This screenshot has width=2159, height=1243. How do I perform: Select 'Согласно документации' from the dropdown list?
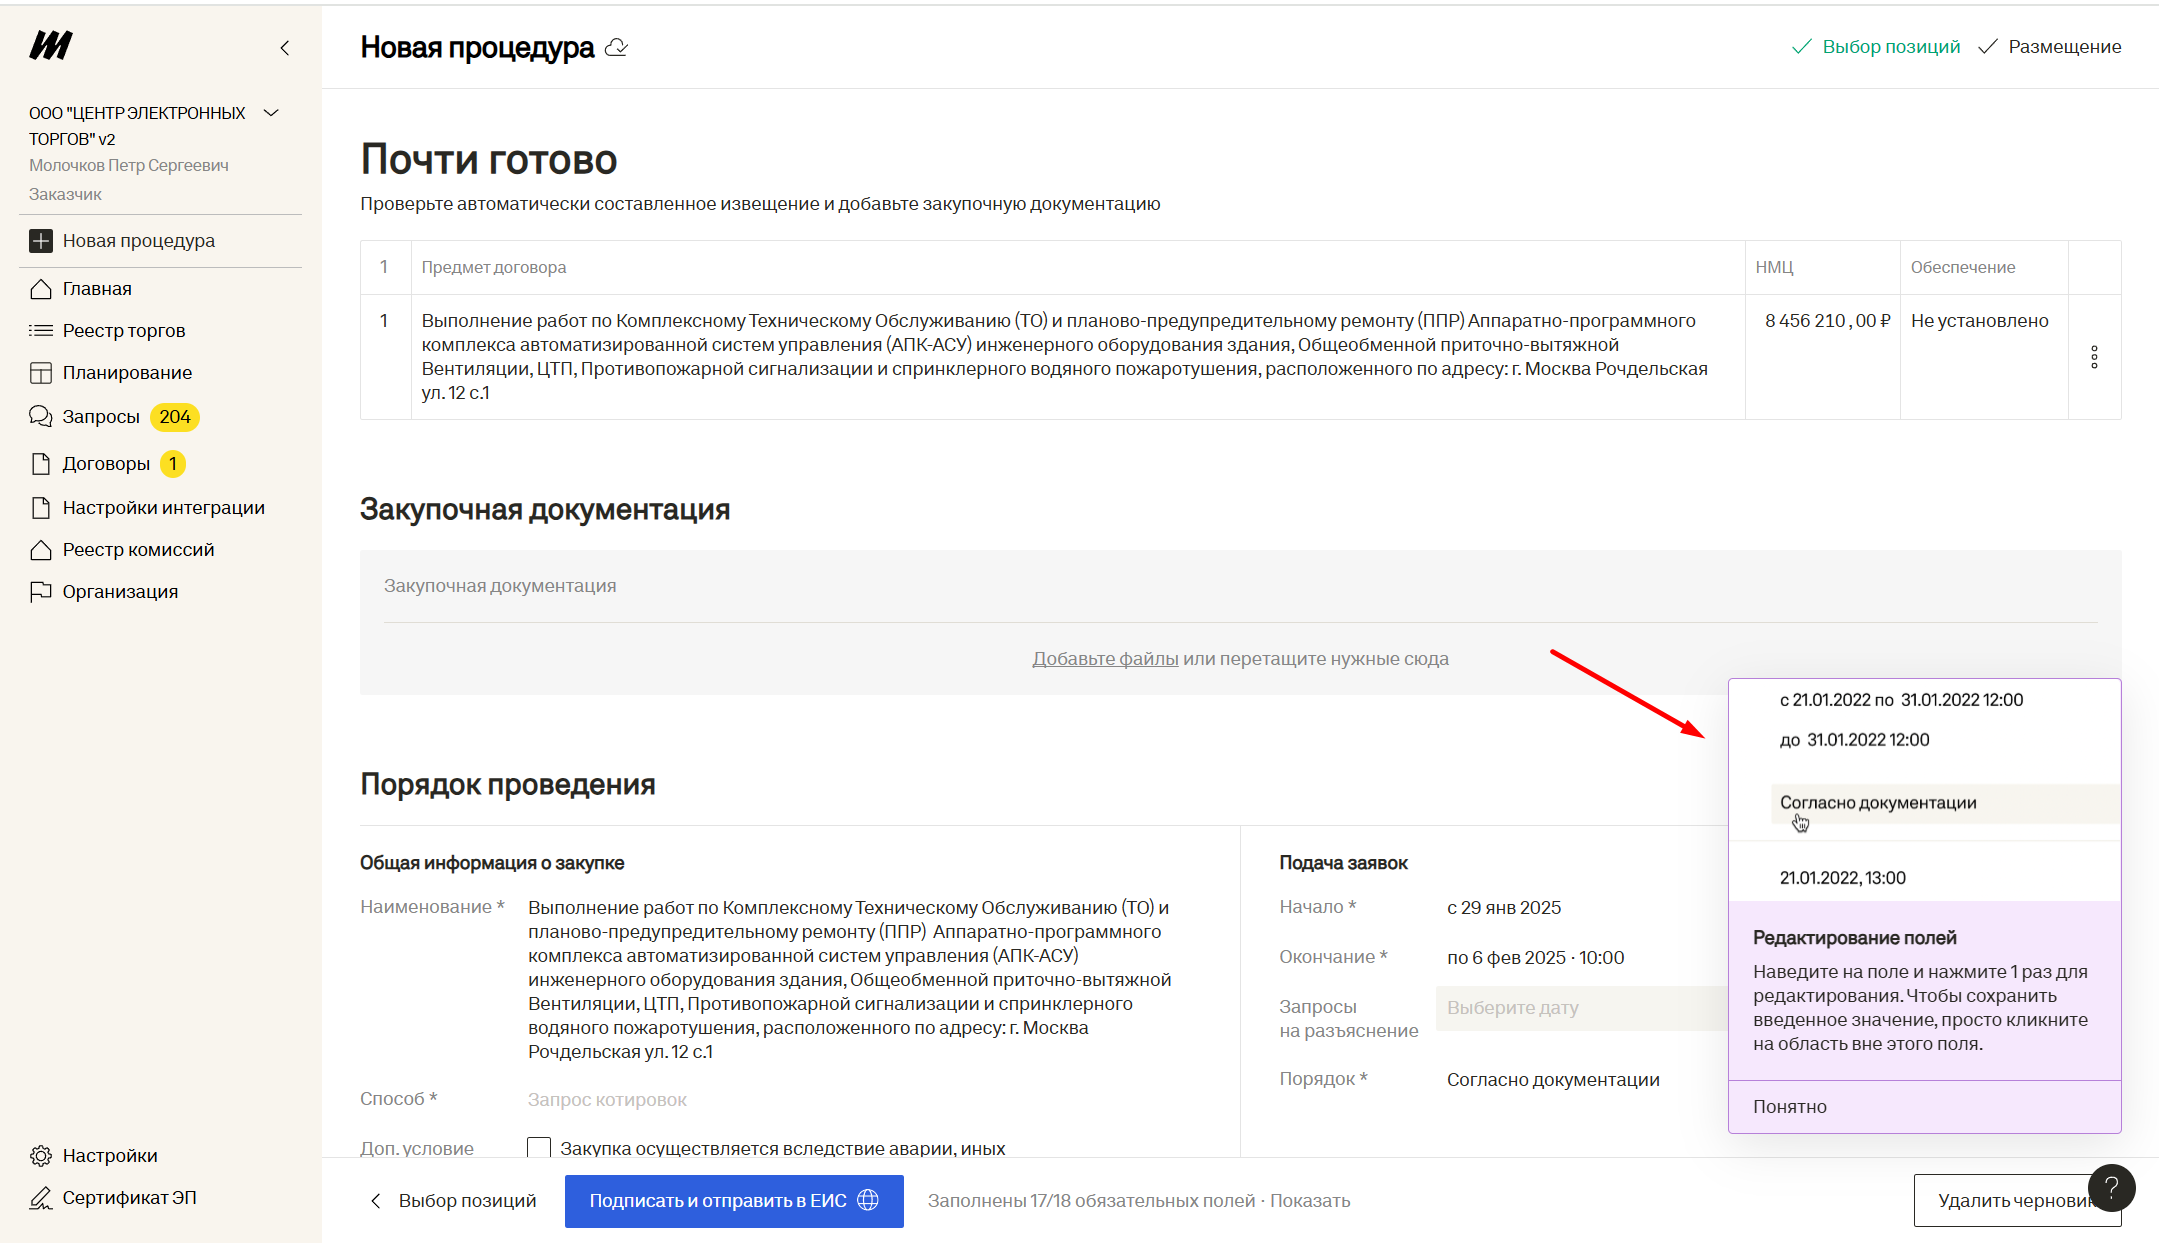click(x=1877, y=803)
